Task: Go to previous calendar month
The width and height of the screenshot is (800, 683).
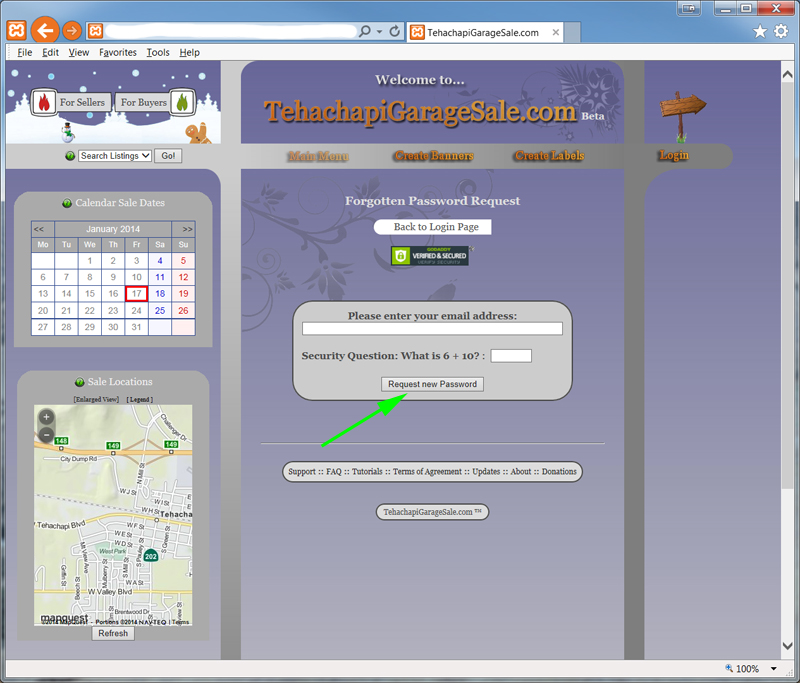Action: click(39, 229)
